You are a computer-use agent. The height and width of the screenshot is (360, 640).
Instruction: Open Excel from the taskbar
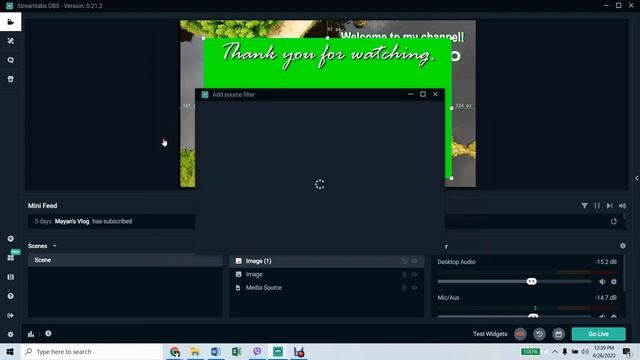point(236,351)
